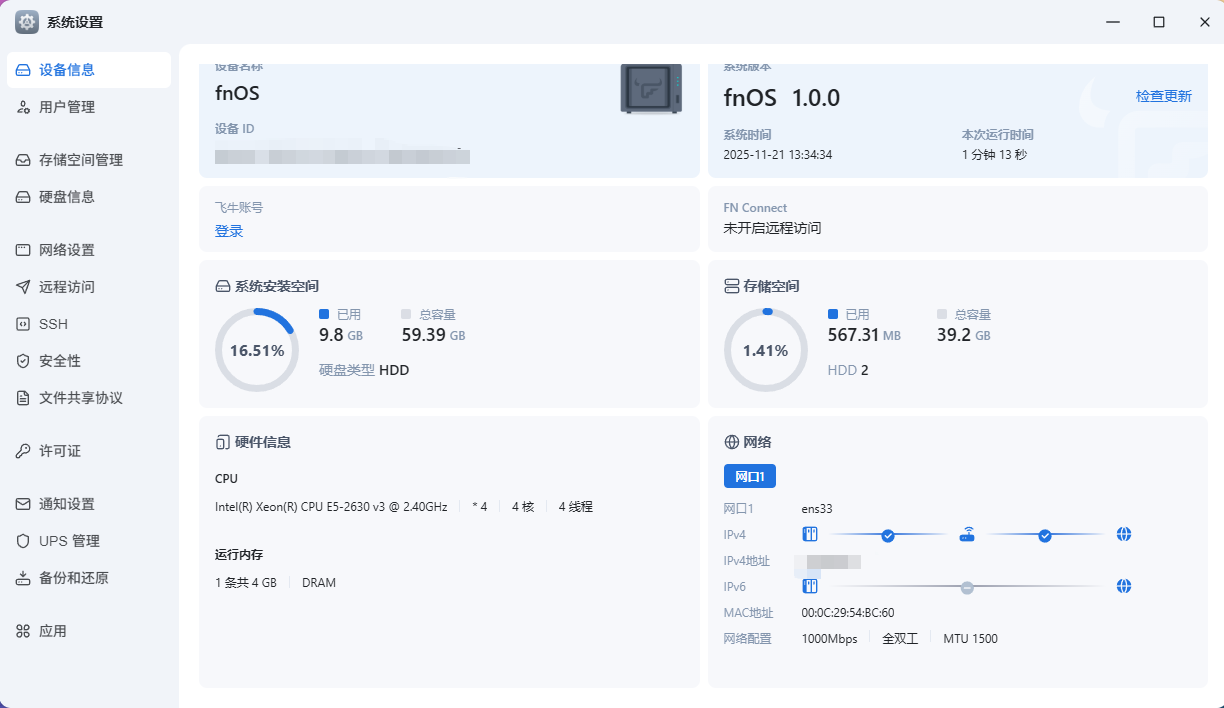Click the 1.41% storage usage ring
Viewport: 1224px width, 708px height.
click(x=765, y=350)
